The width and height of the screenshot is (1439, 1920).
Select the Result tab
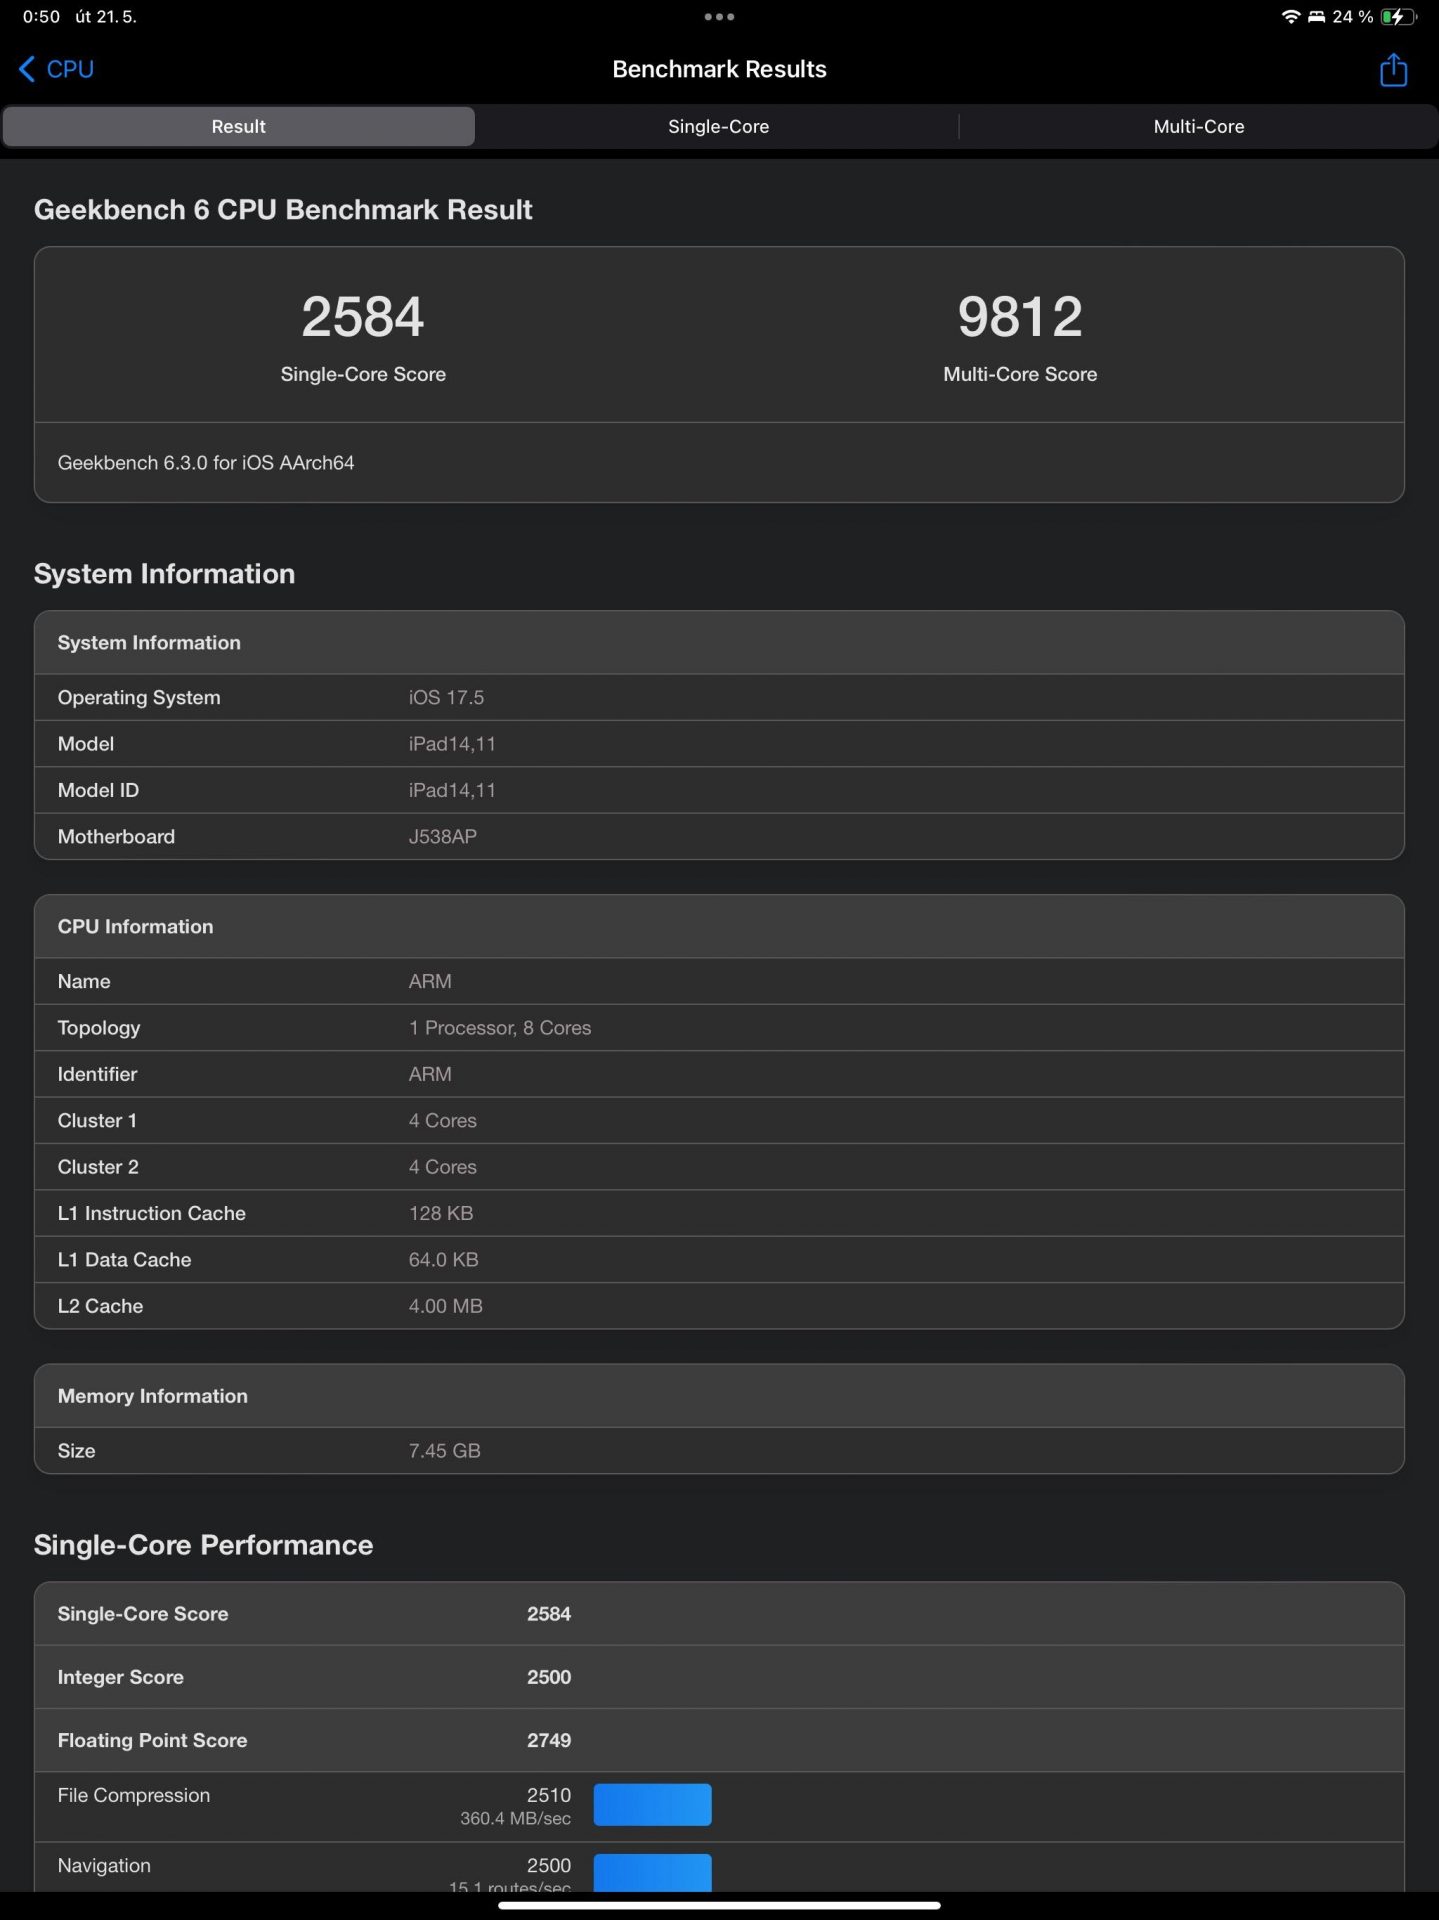coord(238,127)
